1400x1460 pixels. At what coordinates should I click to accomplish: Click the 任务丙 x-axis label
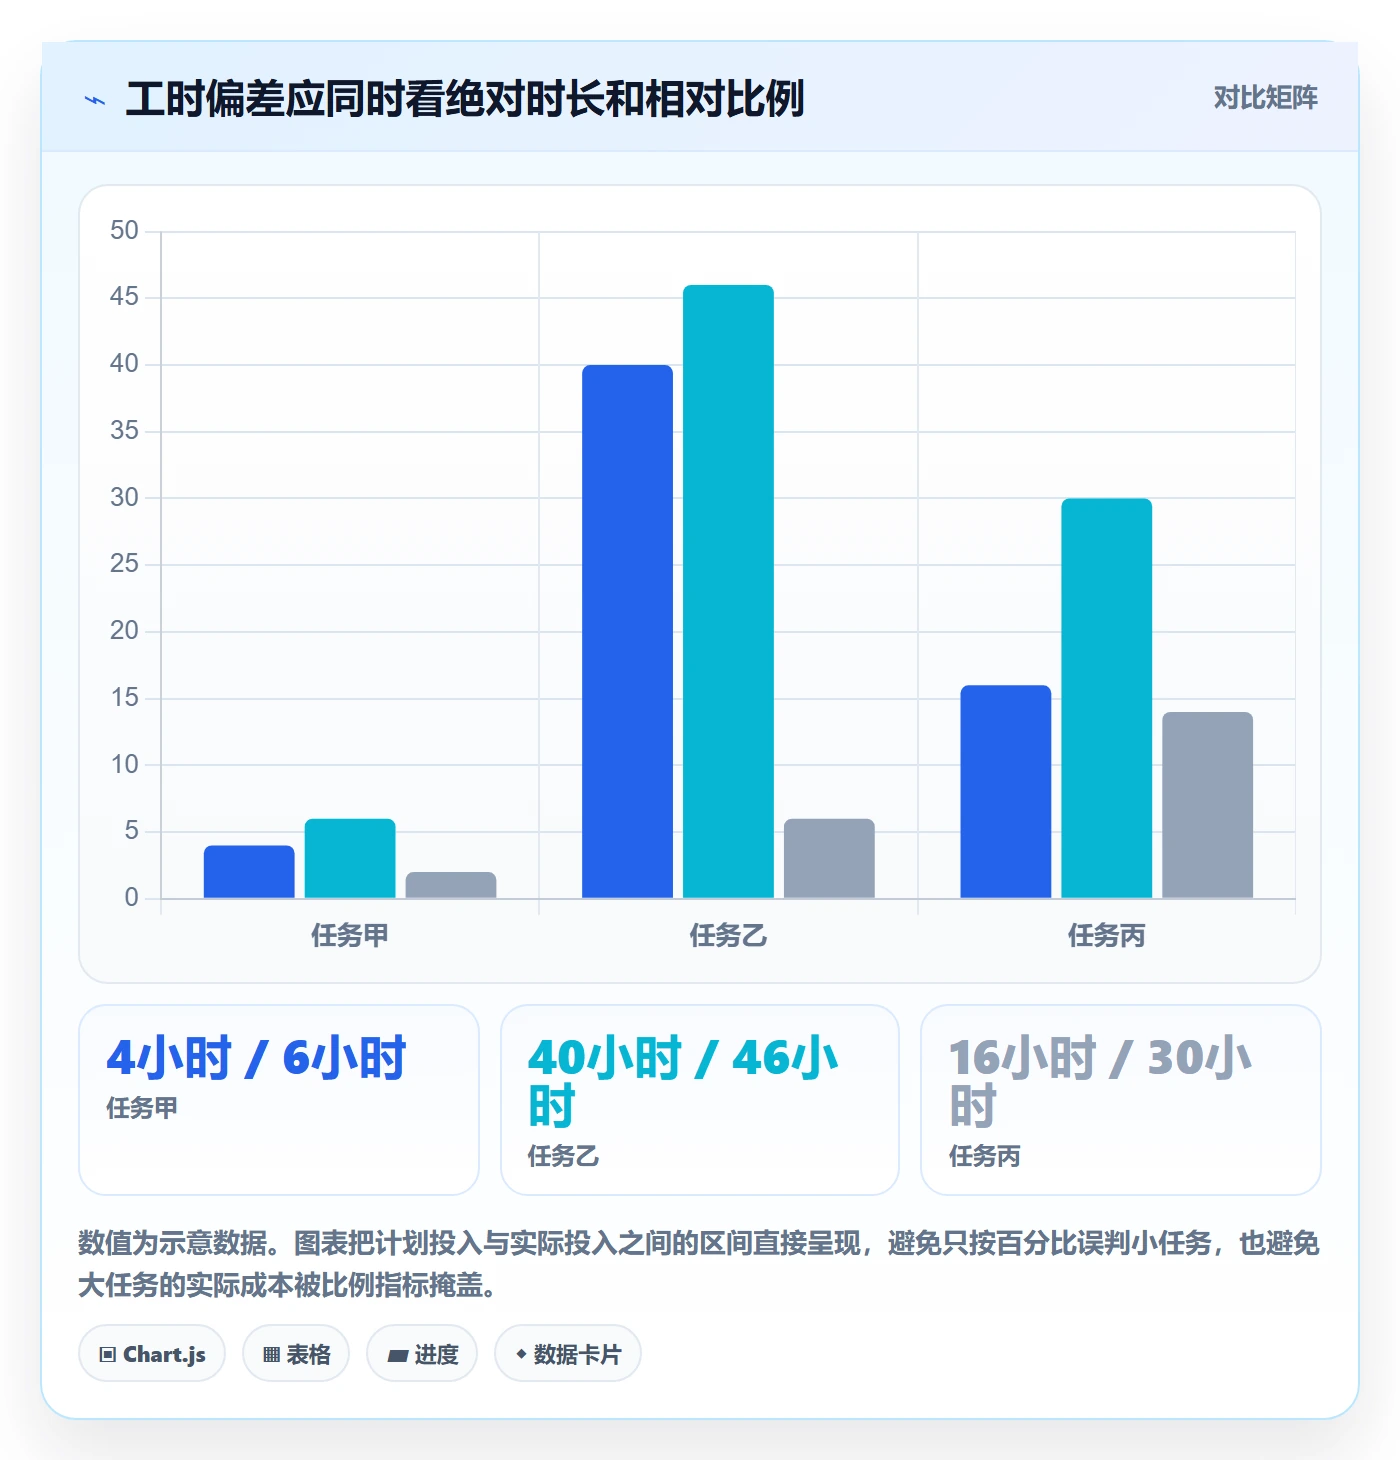1107,936
